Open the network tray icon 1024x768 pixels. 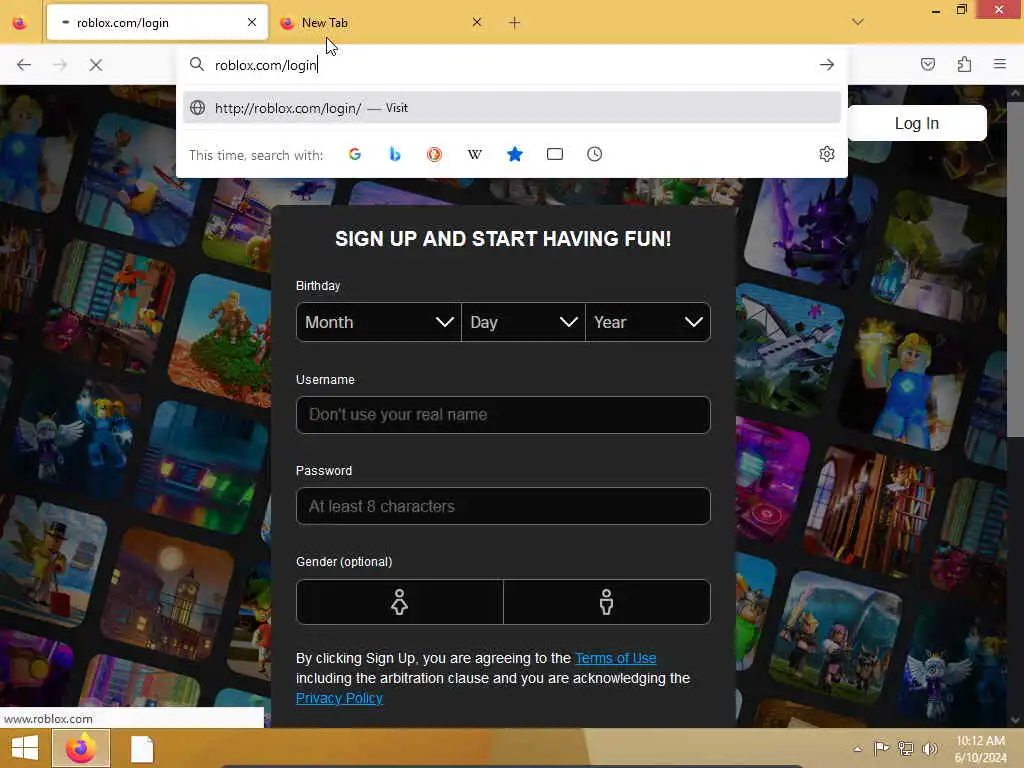click(x=905, y=748)
